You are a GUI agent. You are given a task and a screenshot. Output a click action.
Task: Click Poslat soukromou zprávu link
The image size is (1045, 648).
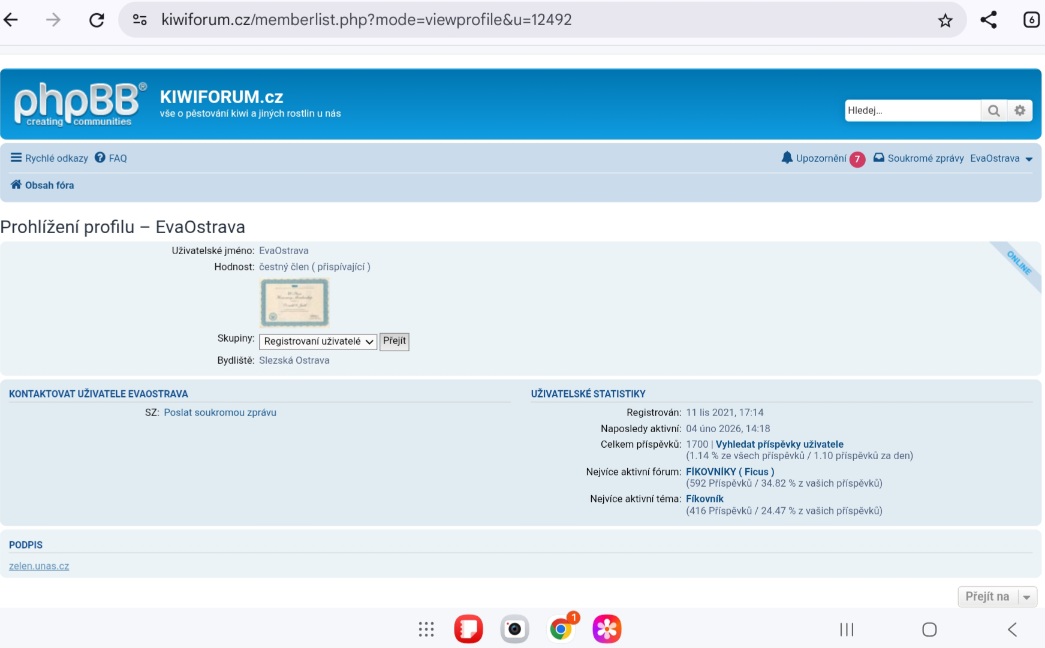(220, 413)
